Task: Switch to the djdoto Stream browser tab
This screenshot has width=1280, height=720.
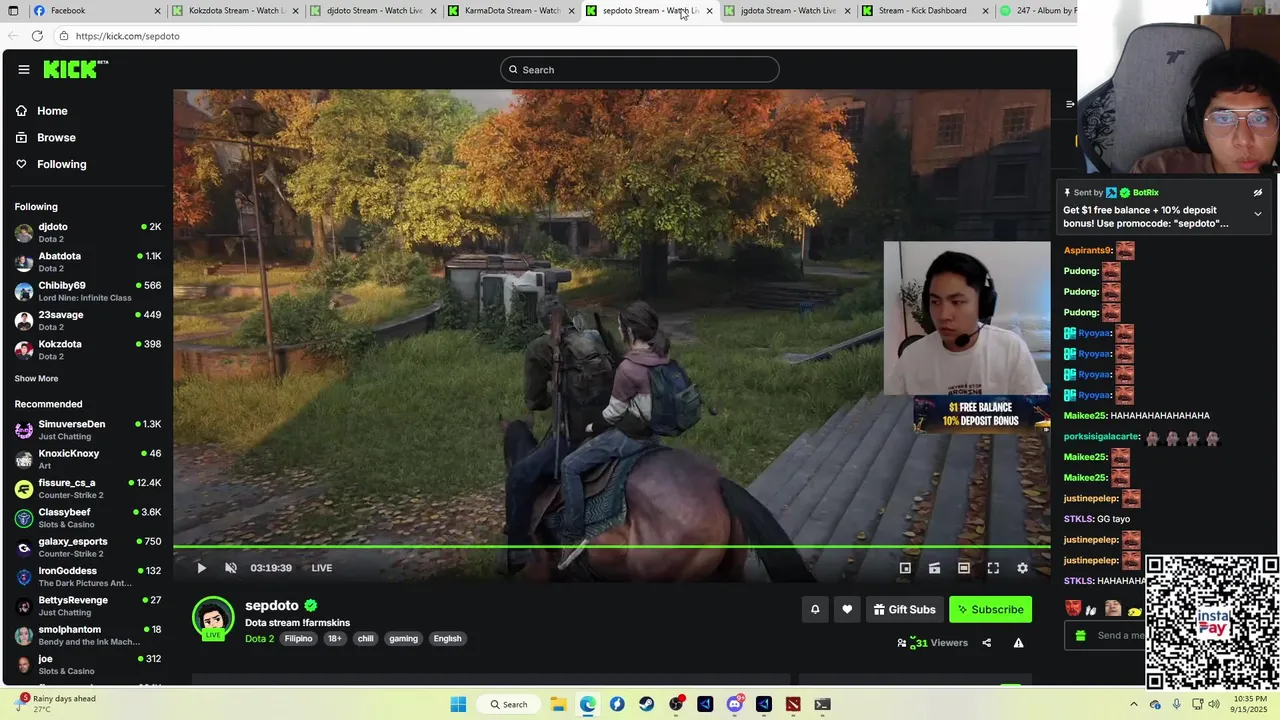Action: [x=374, y=11]
